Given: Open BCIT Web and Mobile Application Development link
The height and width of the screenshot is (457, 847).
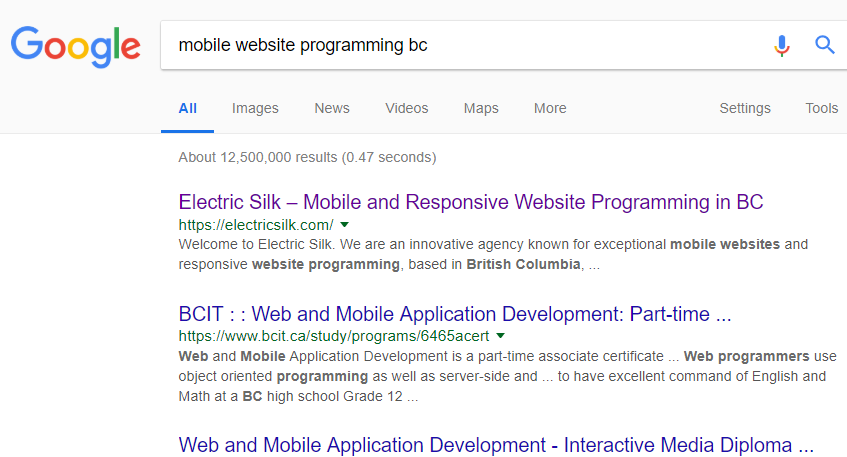Looking at the screenshot, I should click(455, 314).
